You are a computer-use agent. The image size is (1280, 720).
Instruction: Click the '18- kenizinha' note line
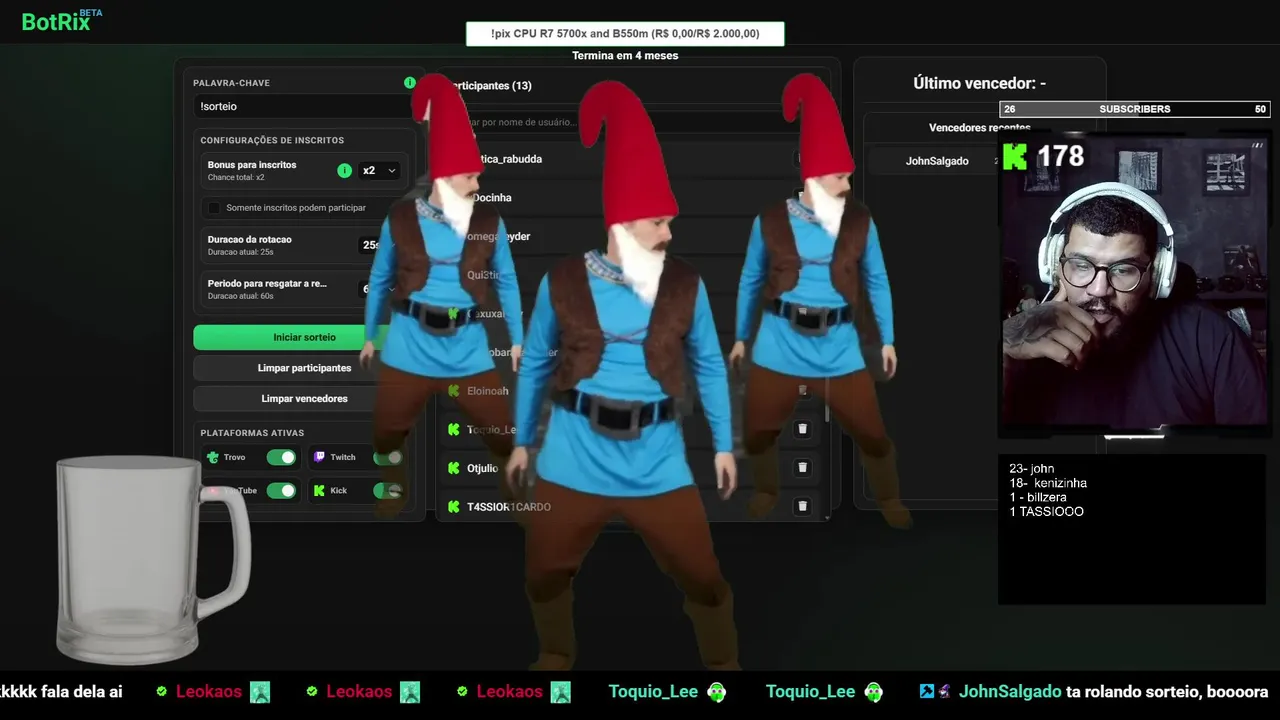[1048, 483]
